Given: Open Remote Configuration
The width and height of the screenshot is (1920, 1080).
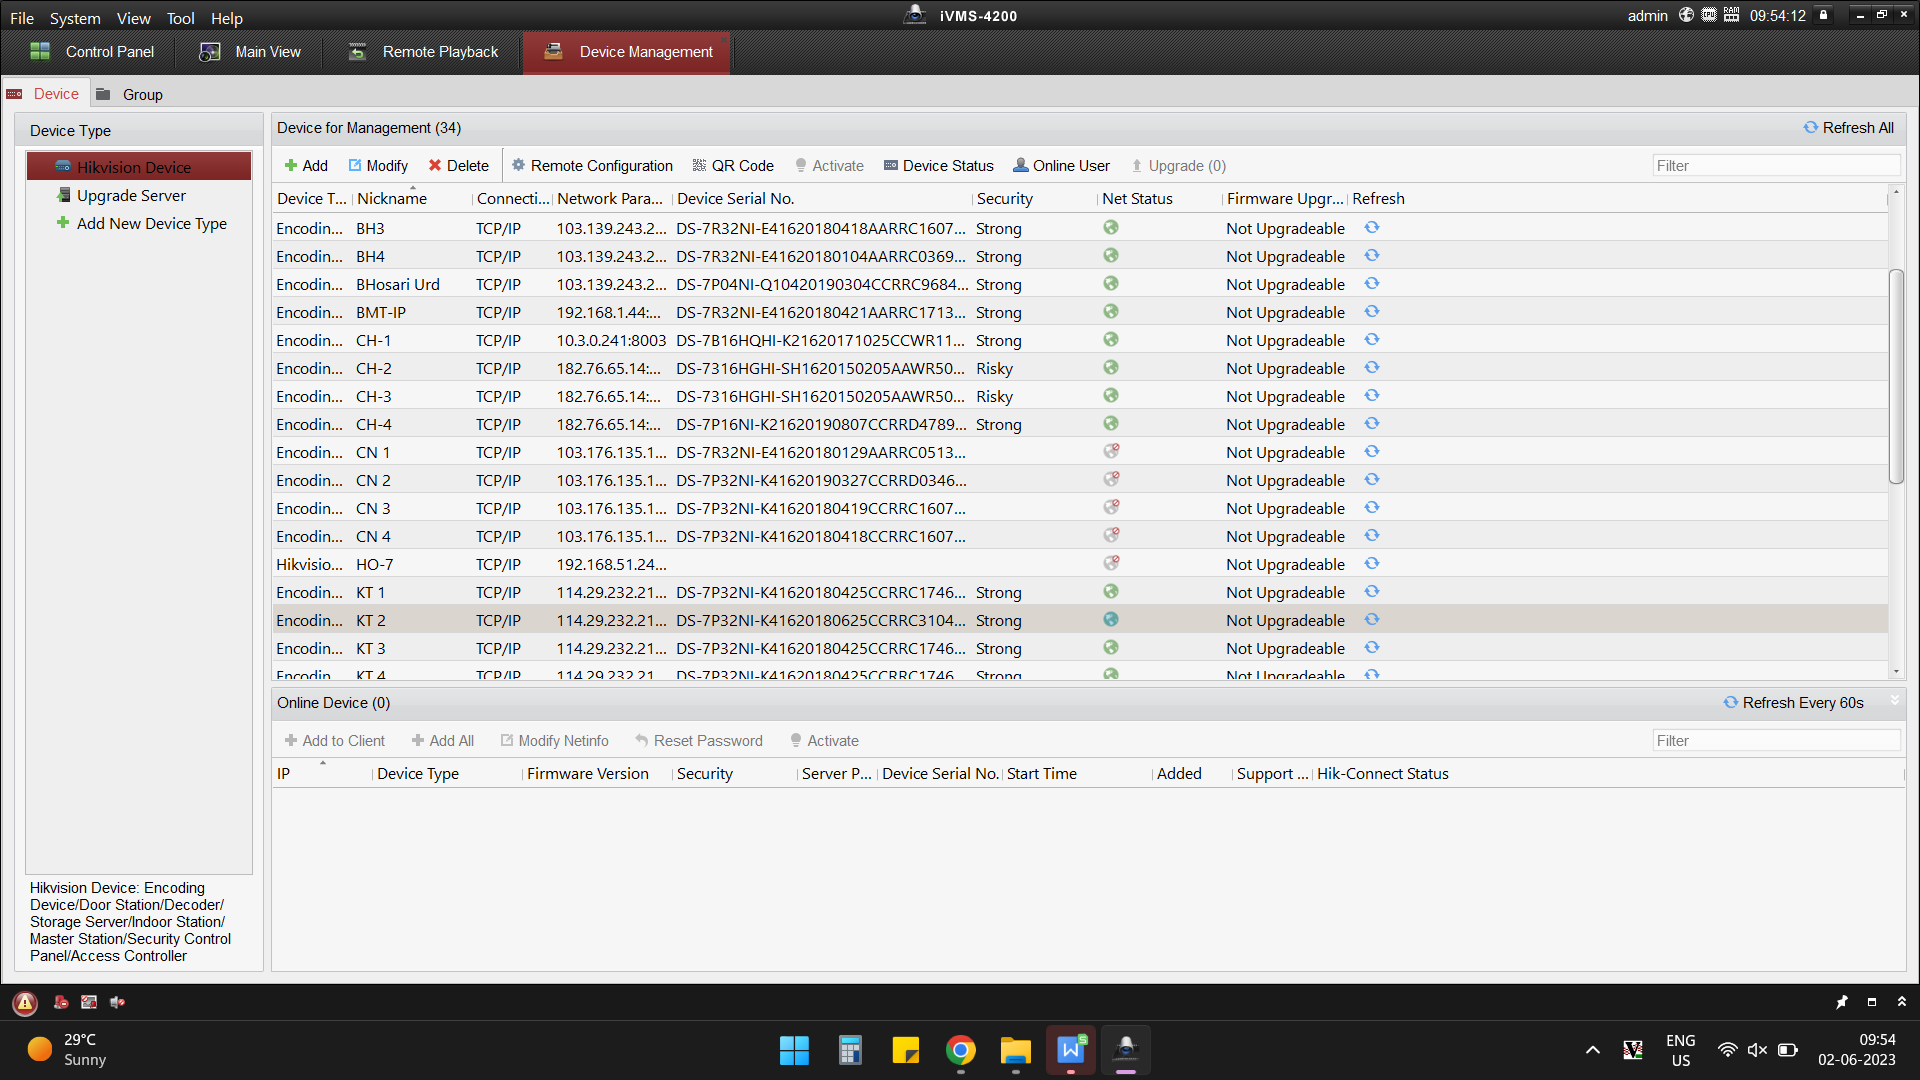Looking at the screenshot, I should [592, 166].
